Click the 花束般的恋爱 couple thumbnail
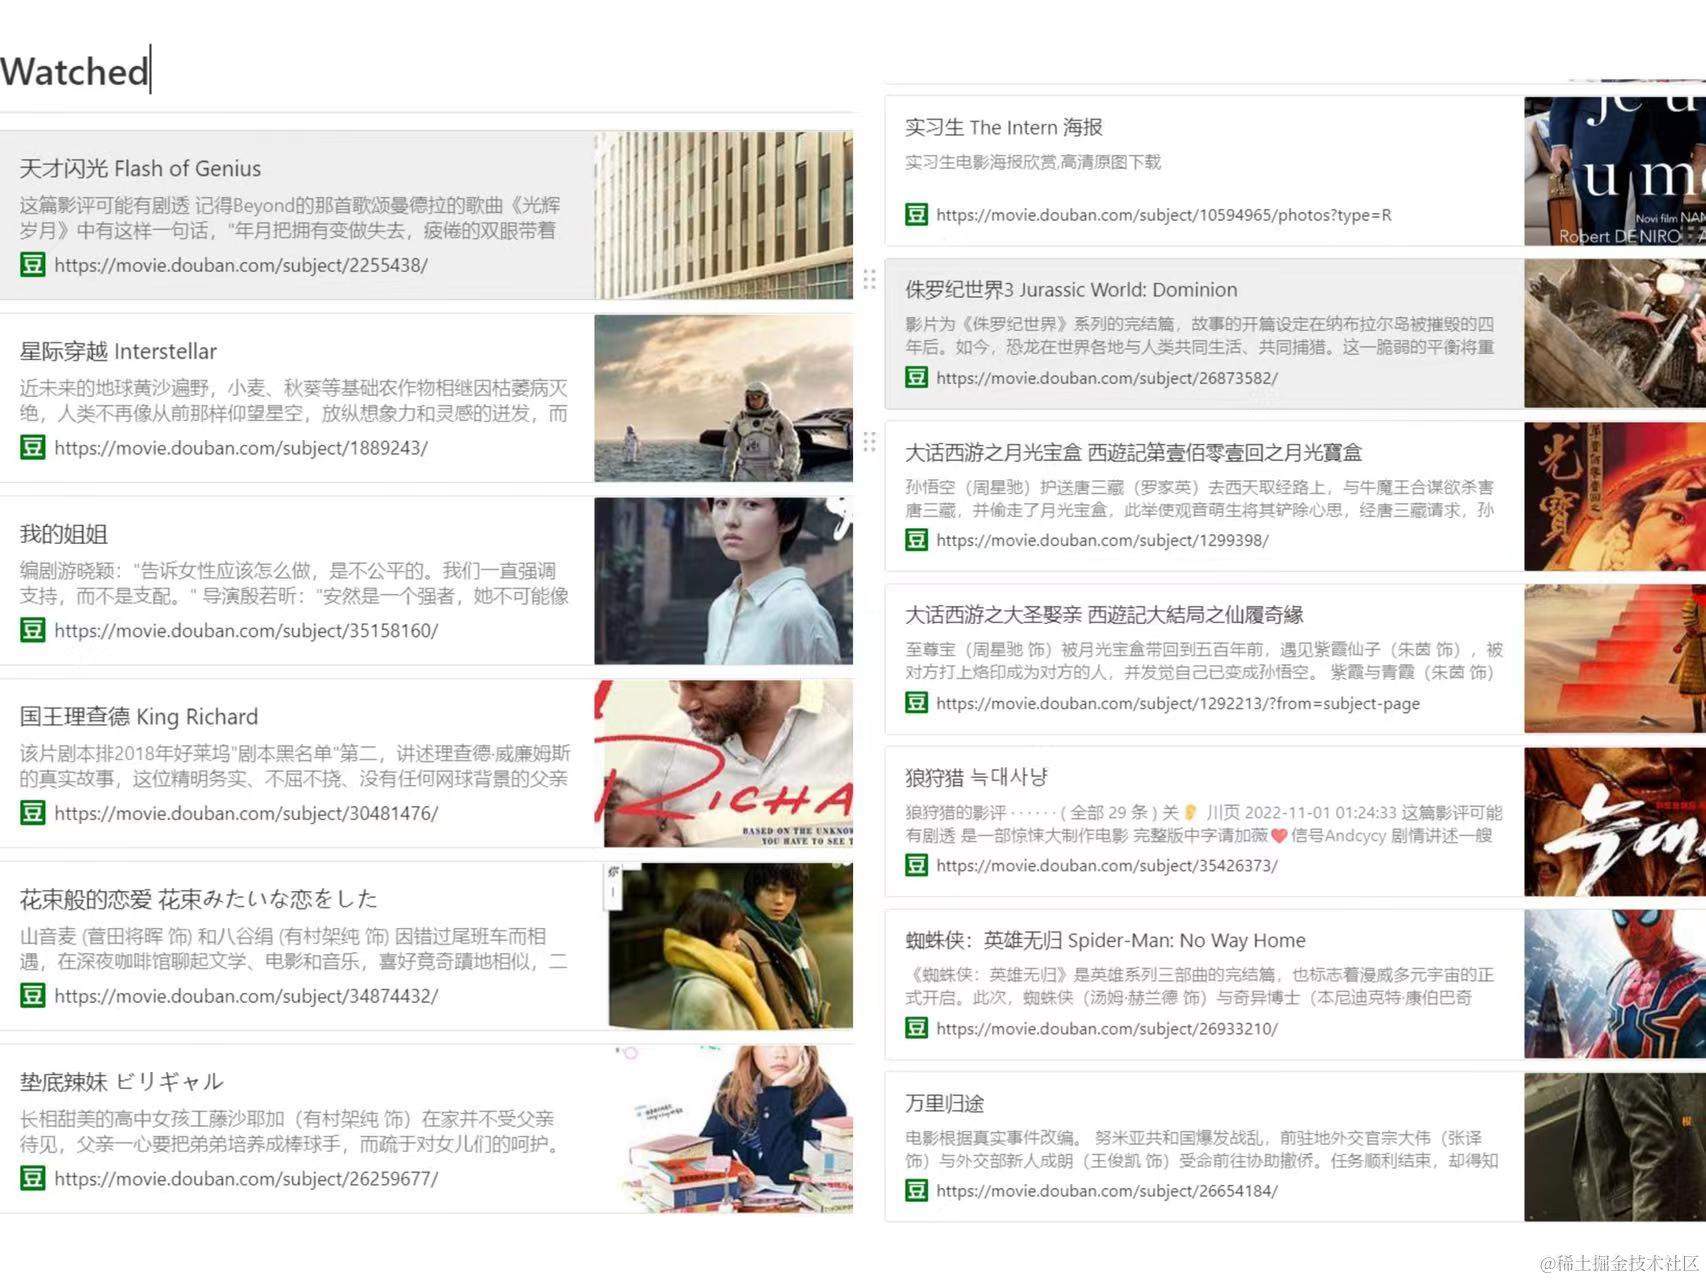This screenshot has height=1280, width=1706. tap(724, 946)
